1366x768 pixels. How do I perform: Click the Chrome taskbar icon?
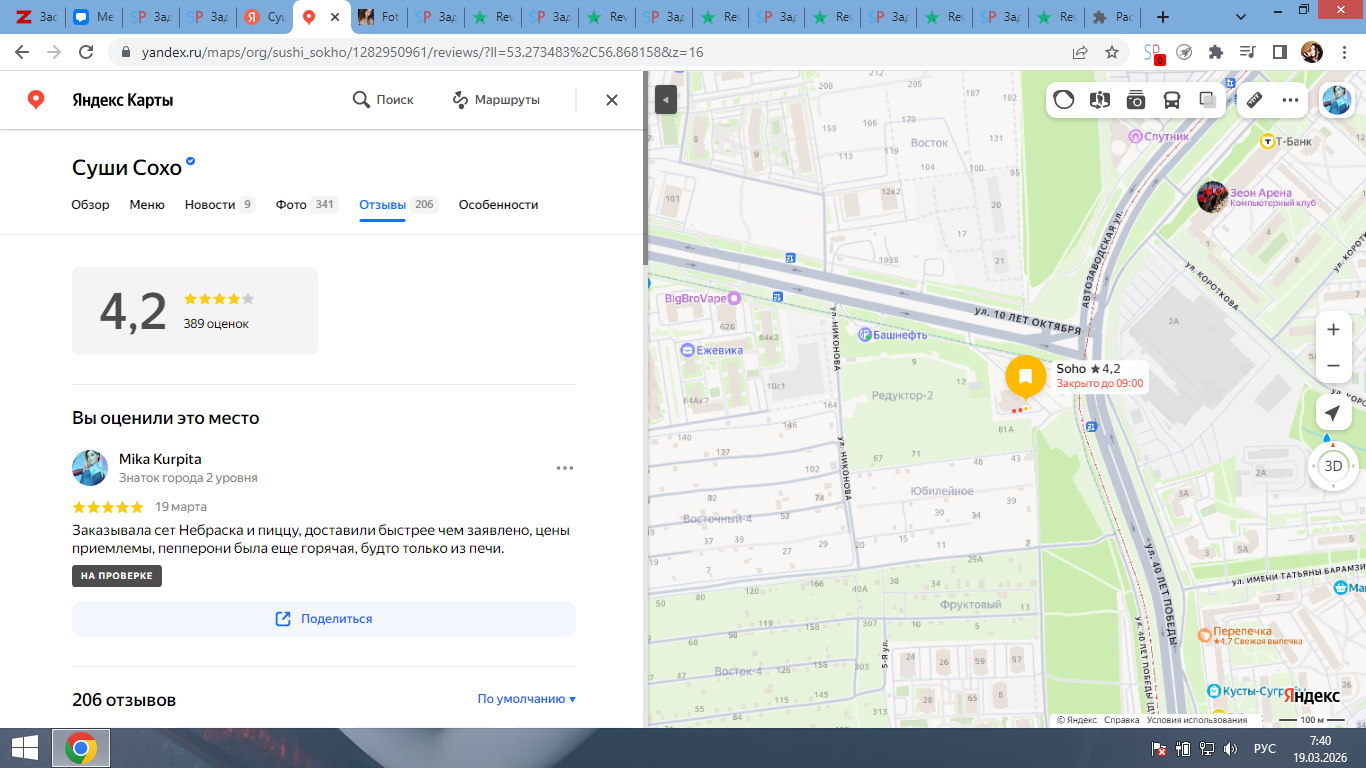(81, 748)
